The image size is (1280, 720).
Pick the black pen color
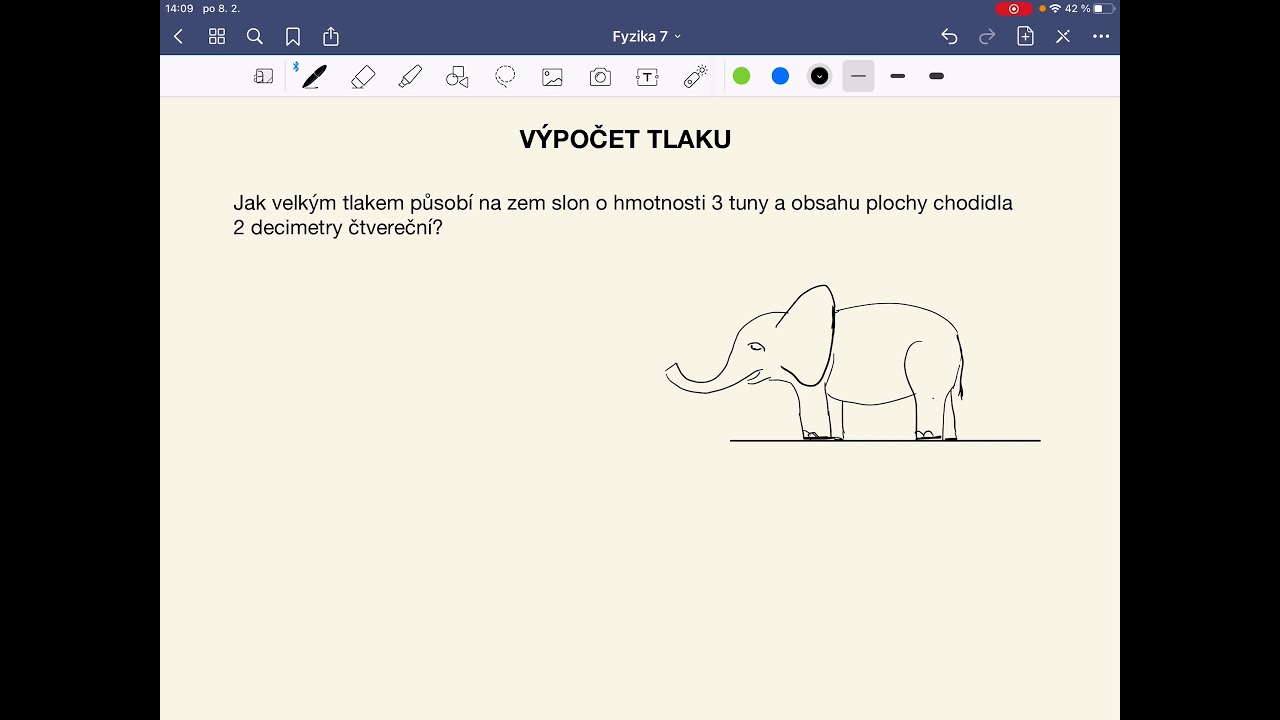pos(819,76)
